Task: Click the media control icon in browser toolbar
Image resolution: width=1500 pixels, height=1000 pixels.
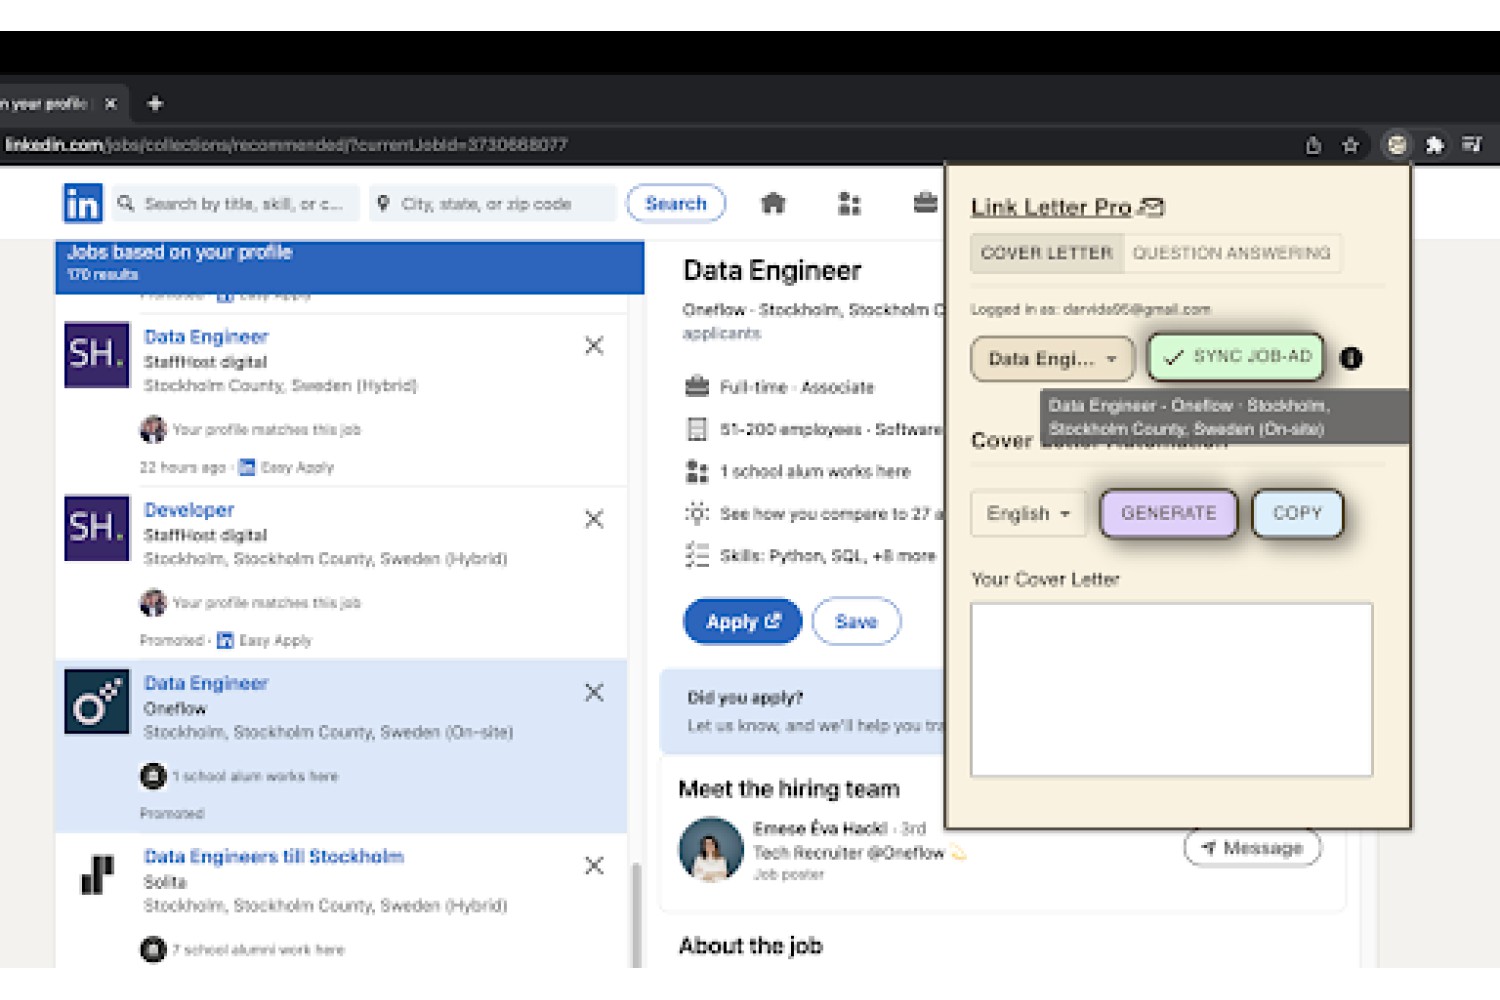Action: 1471,145
